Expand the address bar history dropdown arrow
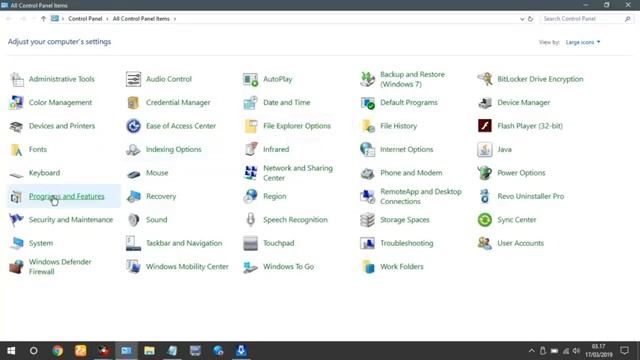 [522, 19]
